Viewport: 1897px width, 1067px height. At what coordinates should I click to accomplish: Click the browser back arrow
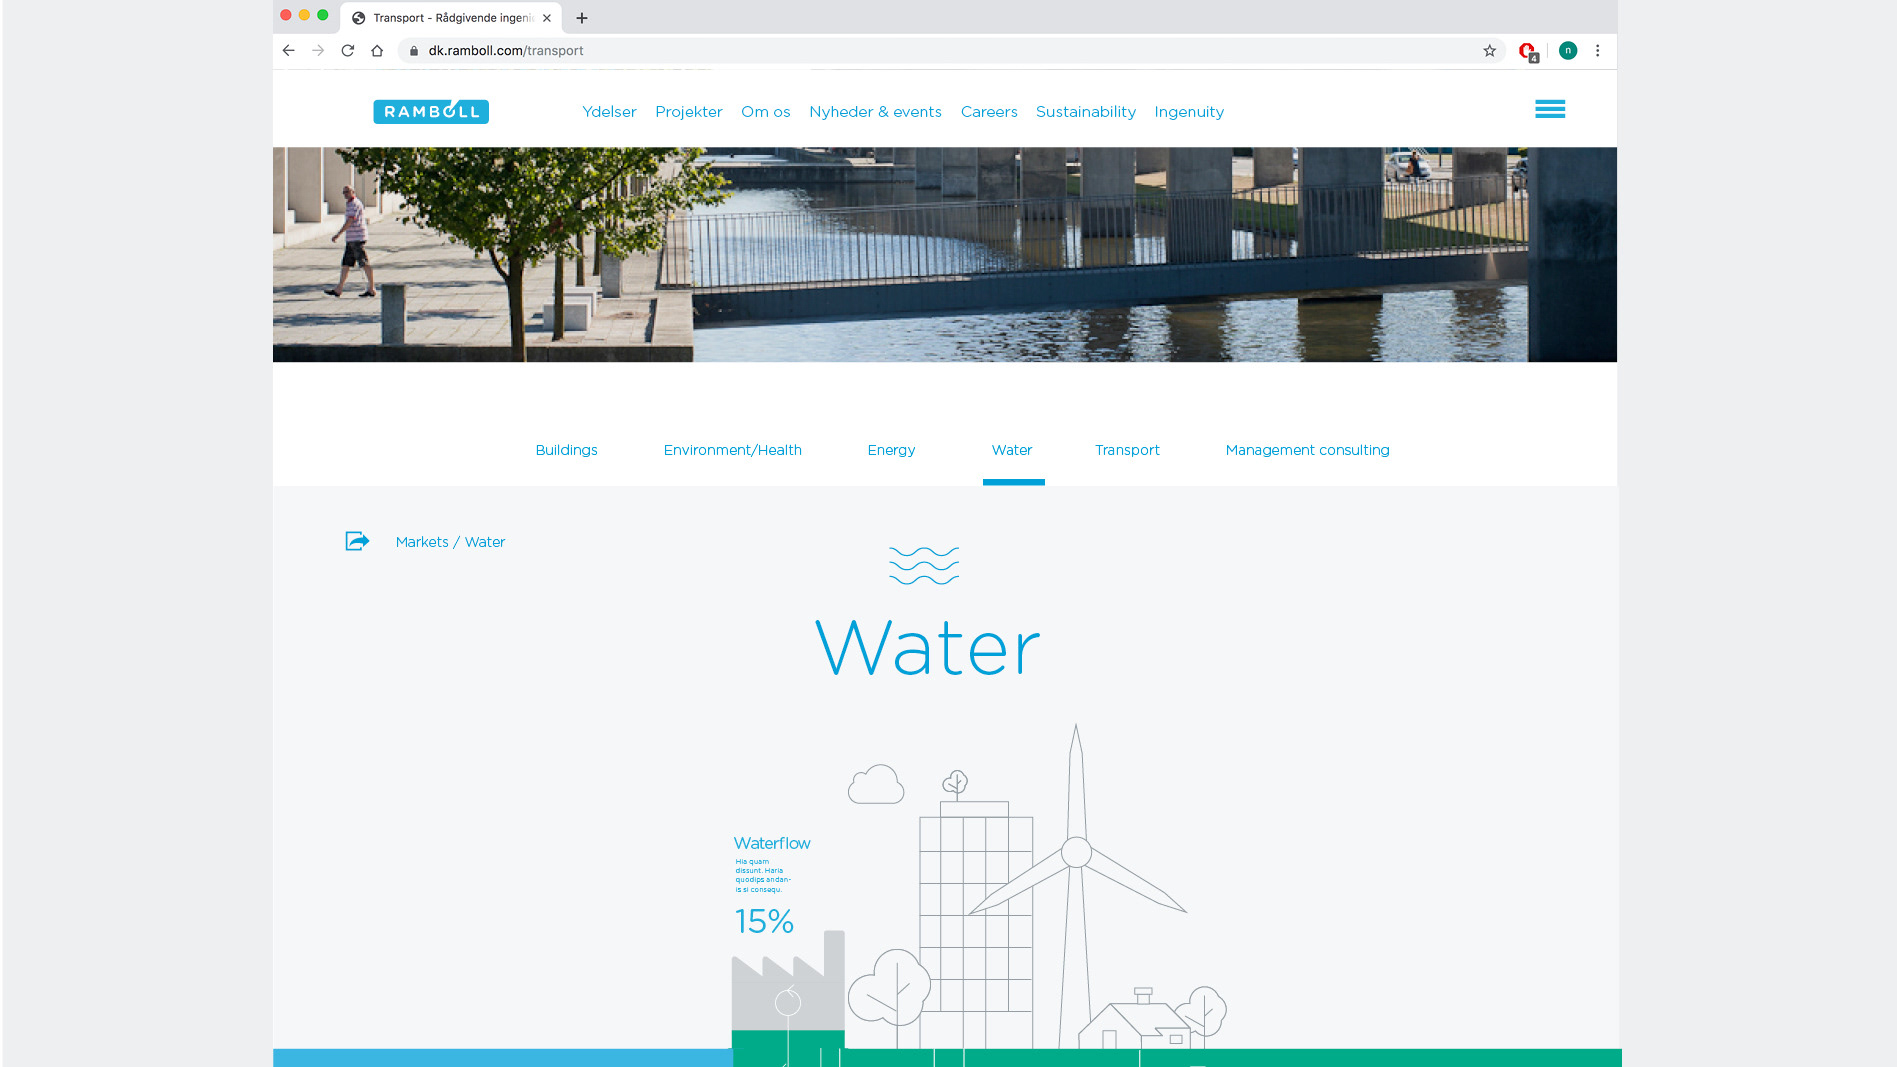[x=288, y=50]
